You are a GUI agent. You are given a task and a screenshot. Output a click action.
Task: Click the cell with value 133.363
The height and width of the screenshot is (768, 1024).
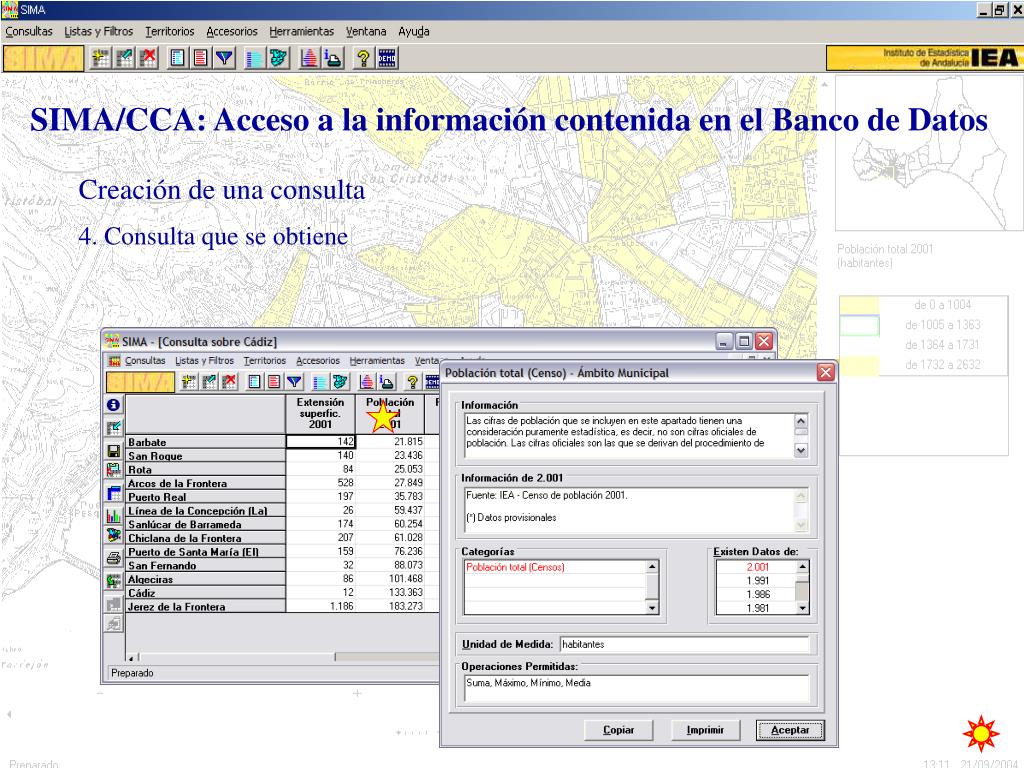click(x=390, y=592)
